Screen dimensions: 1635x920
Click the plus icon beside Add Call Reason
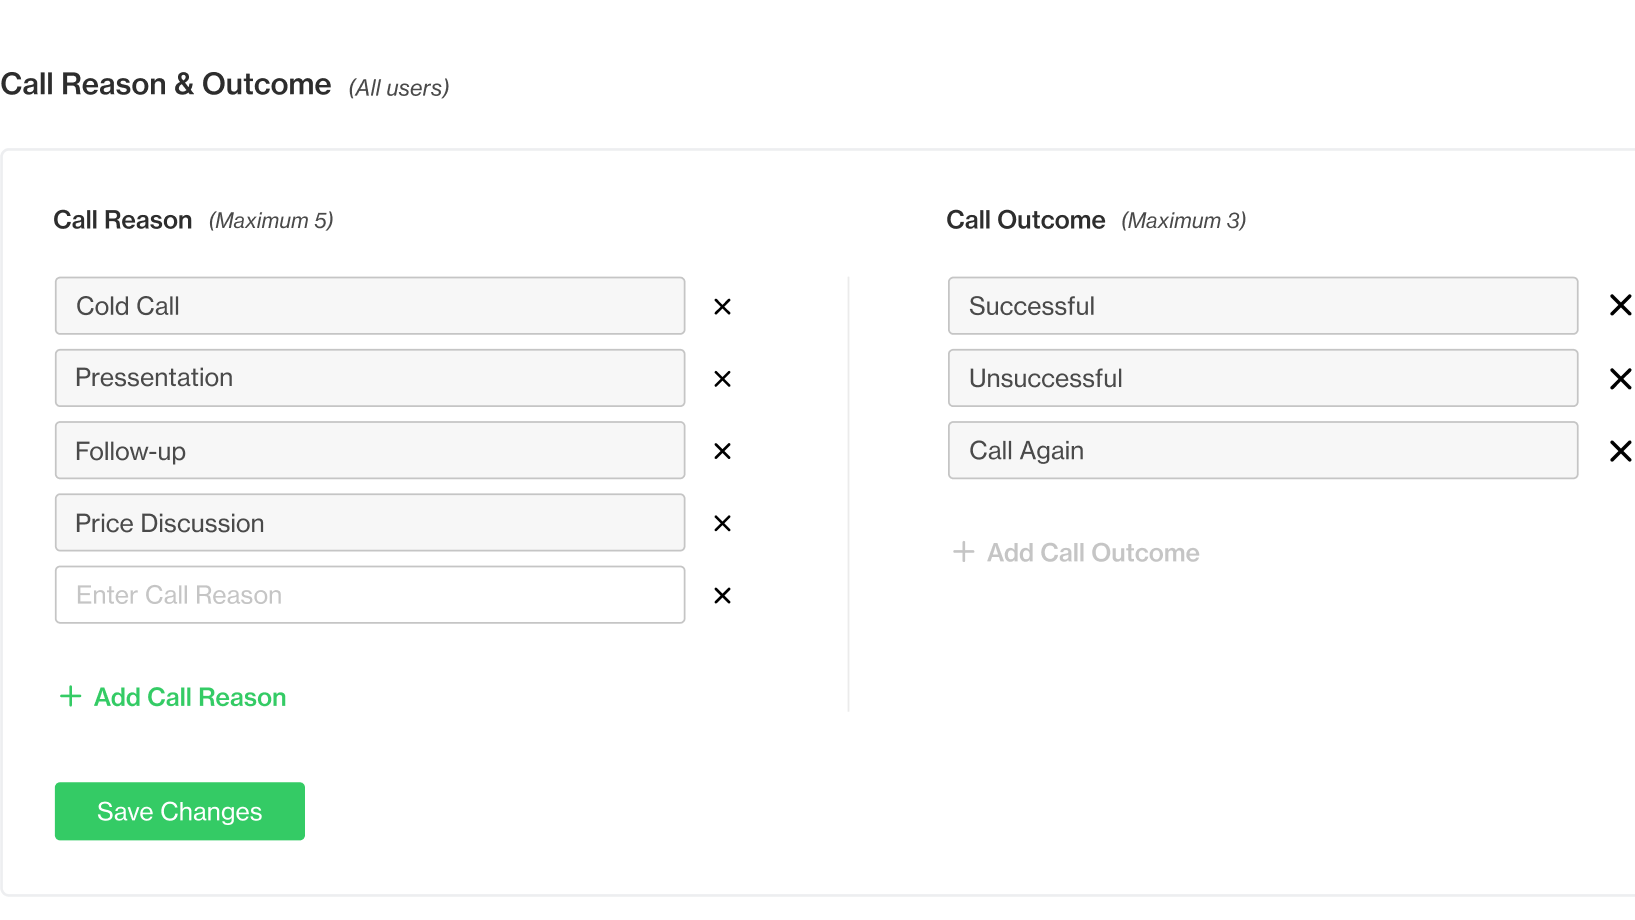pos(69,696)
